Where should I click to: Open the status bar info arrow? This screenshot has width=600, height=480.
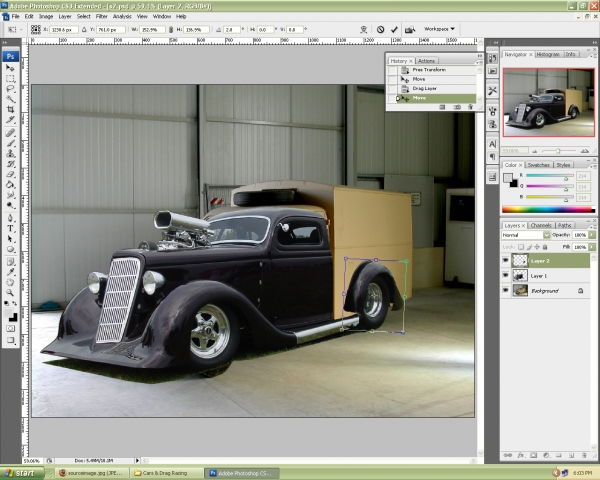[137, 460]
